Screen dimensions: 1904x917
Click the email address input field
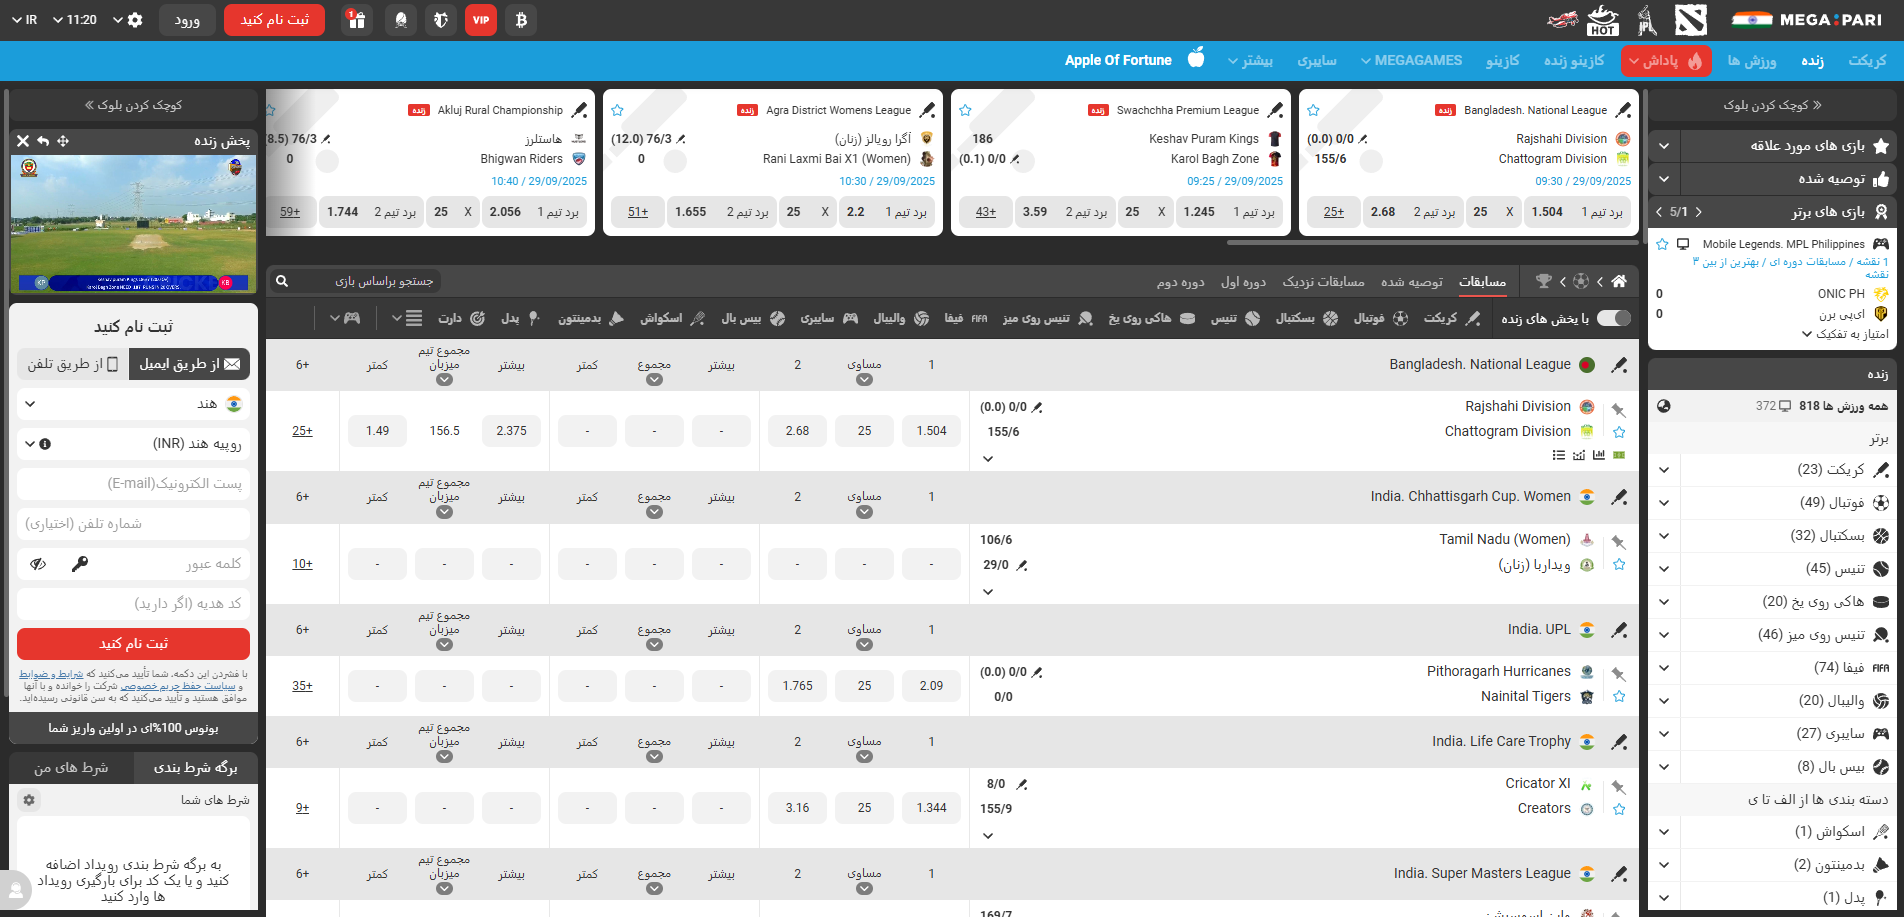point(133,484)
